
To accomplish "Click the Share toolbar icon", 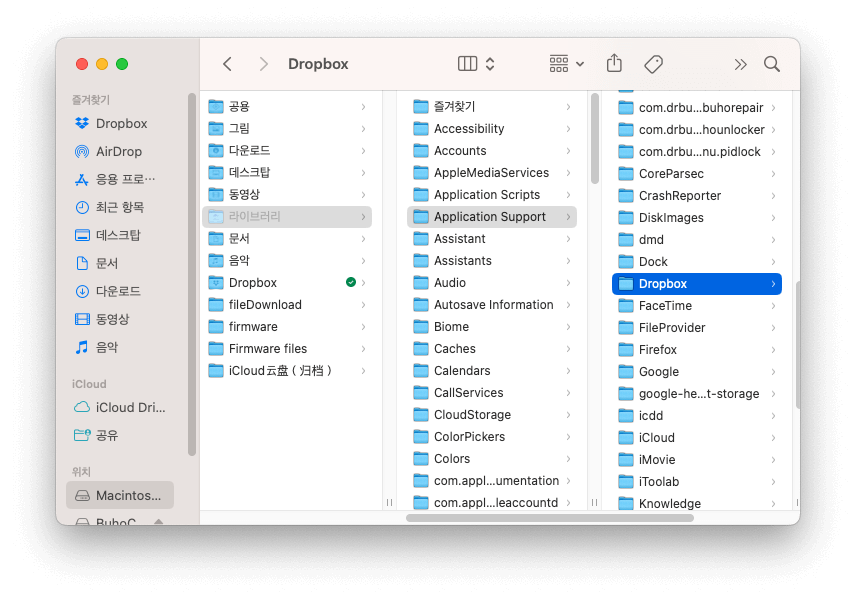I will click(x=614, y=63).
